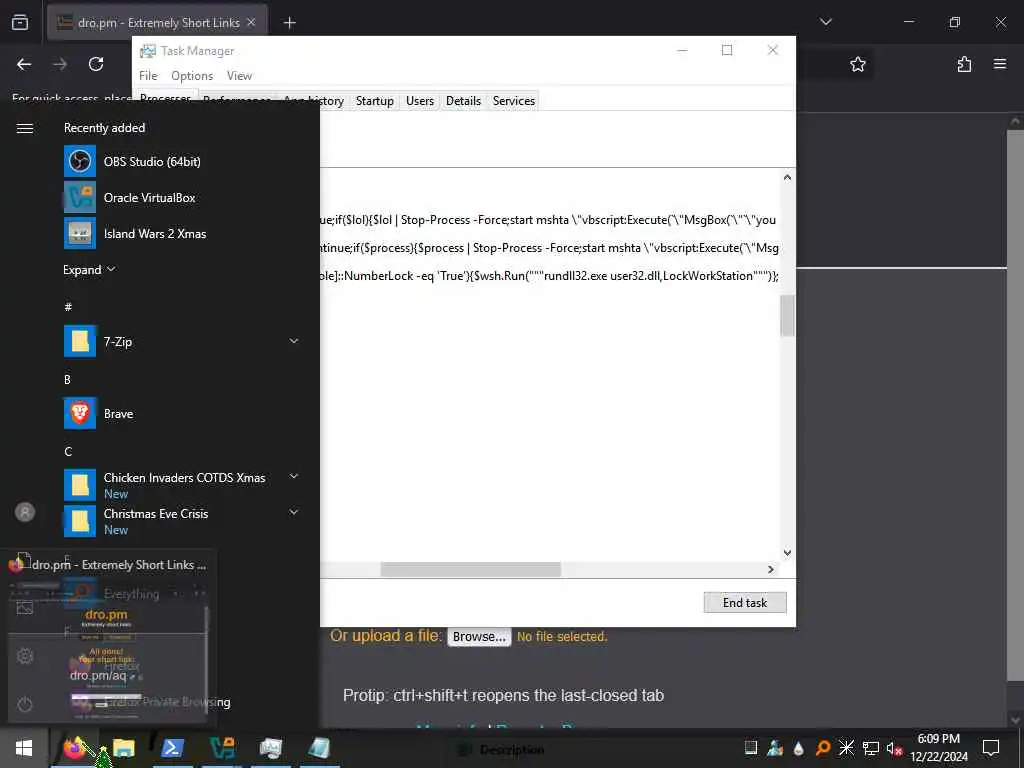
Task: Open Task Manager View menu
Action: 239,76
